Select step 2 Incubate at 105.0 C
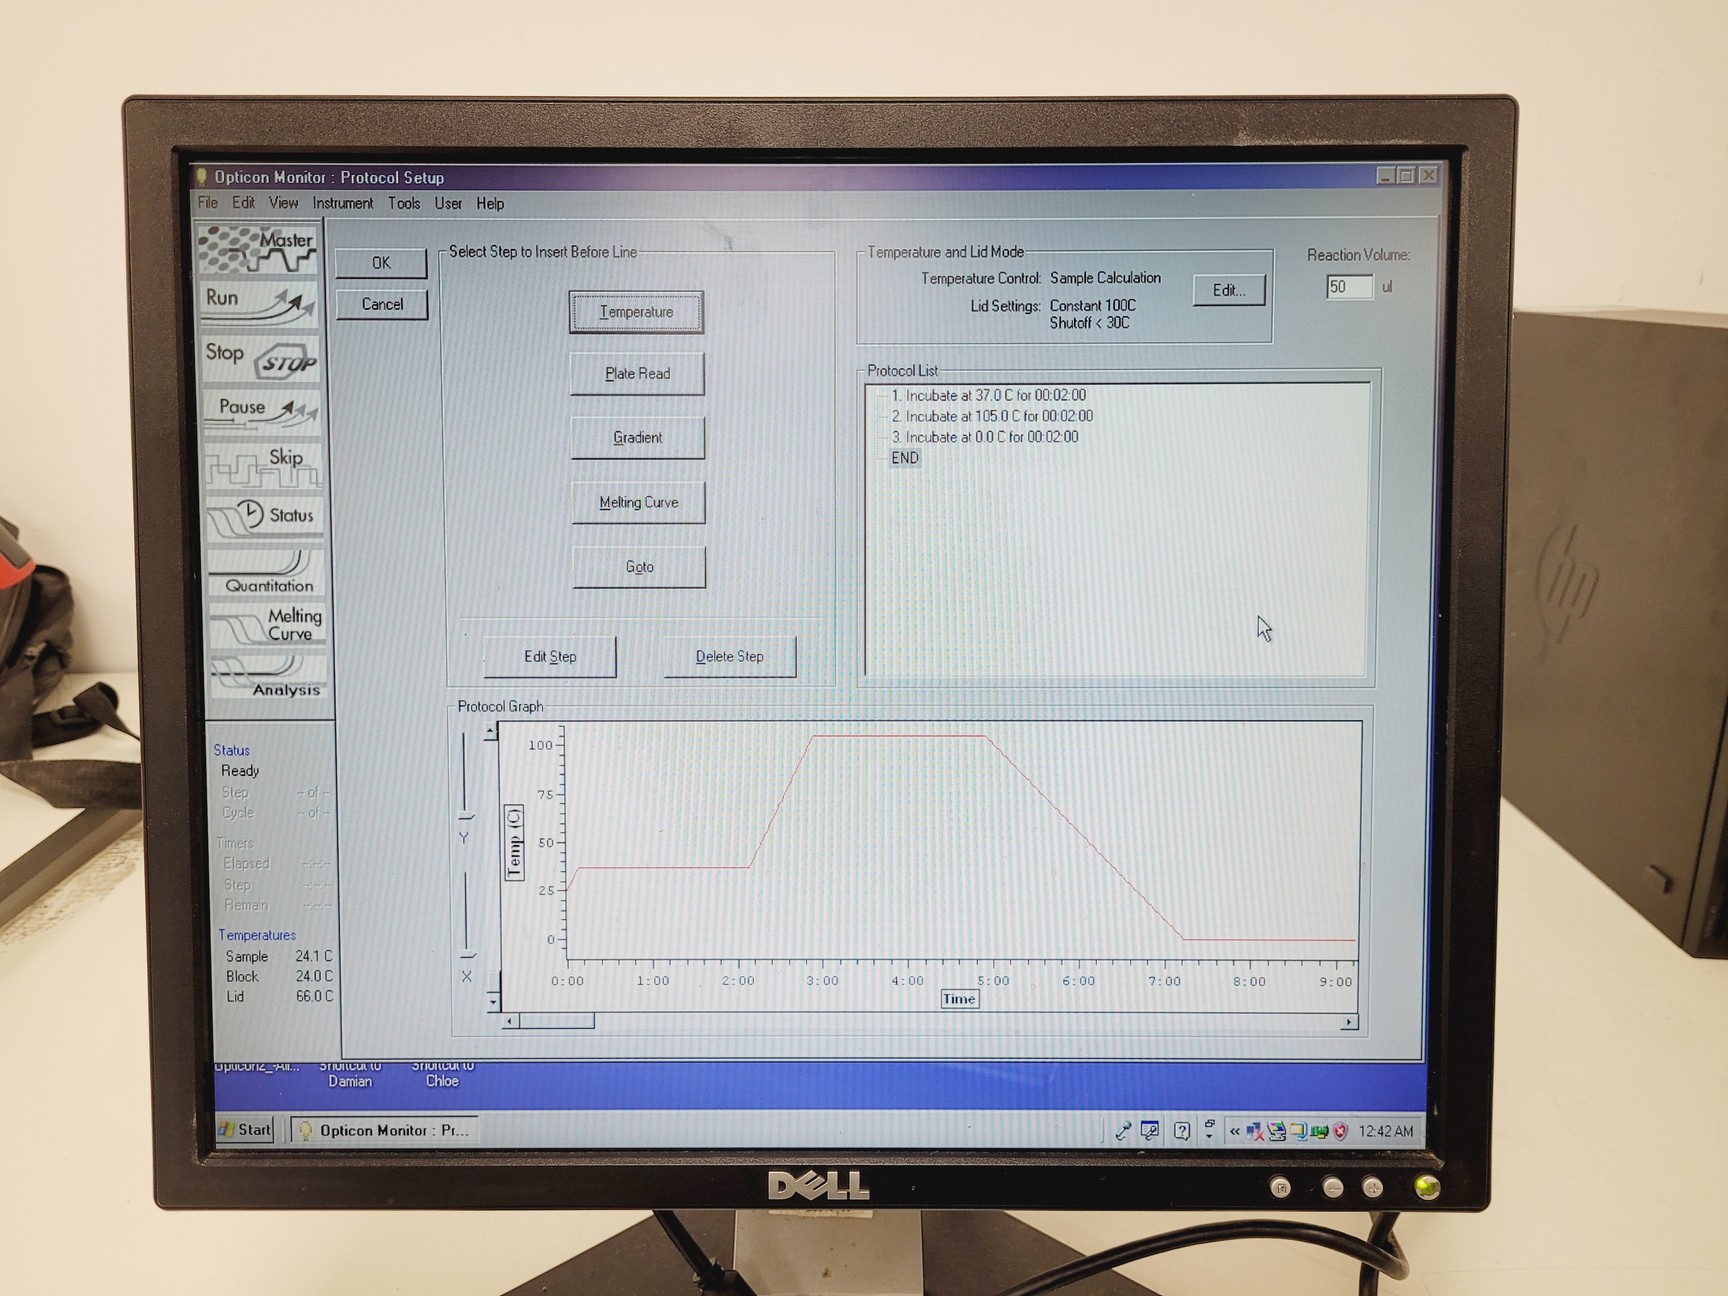Viewport: 1728px width, 1296px height. (992, 416)
